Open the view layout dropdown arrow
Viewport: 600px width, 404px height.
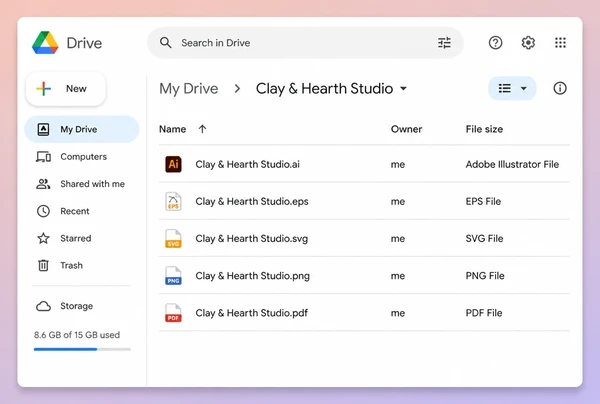523,88
